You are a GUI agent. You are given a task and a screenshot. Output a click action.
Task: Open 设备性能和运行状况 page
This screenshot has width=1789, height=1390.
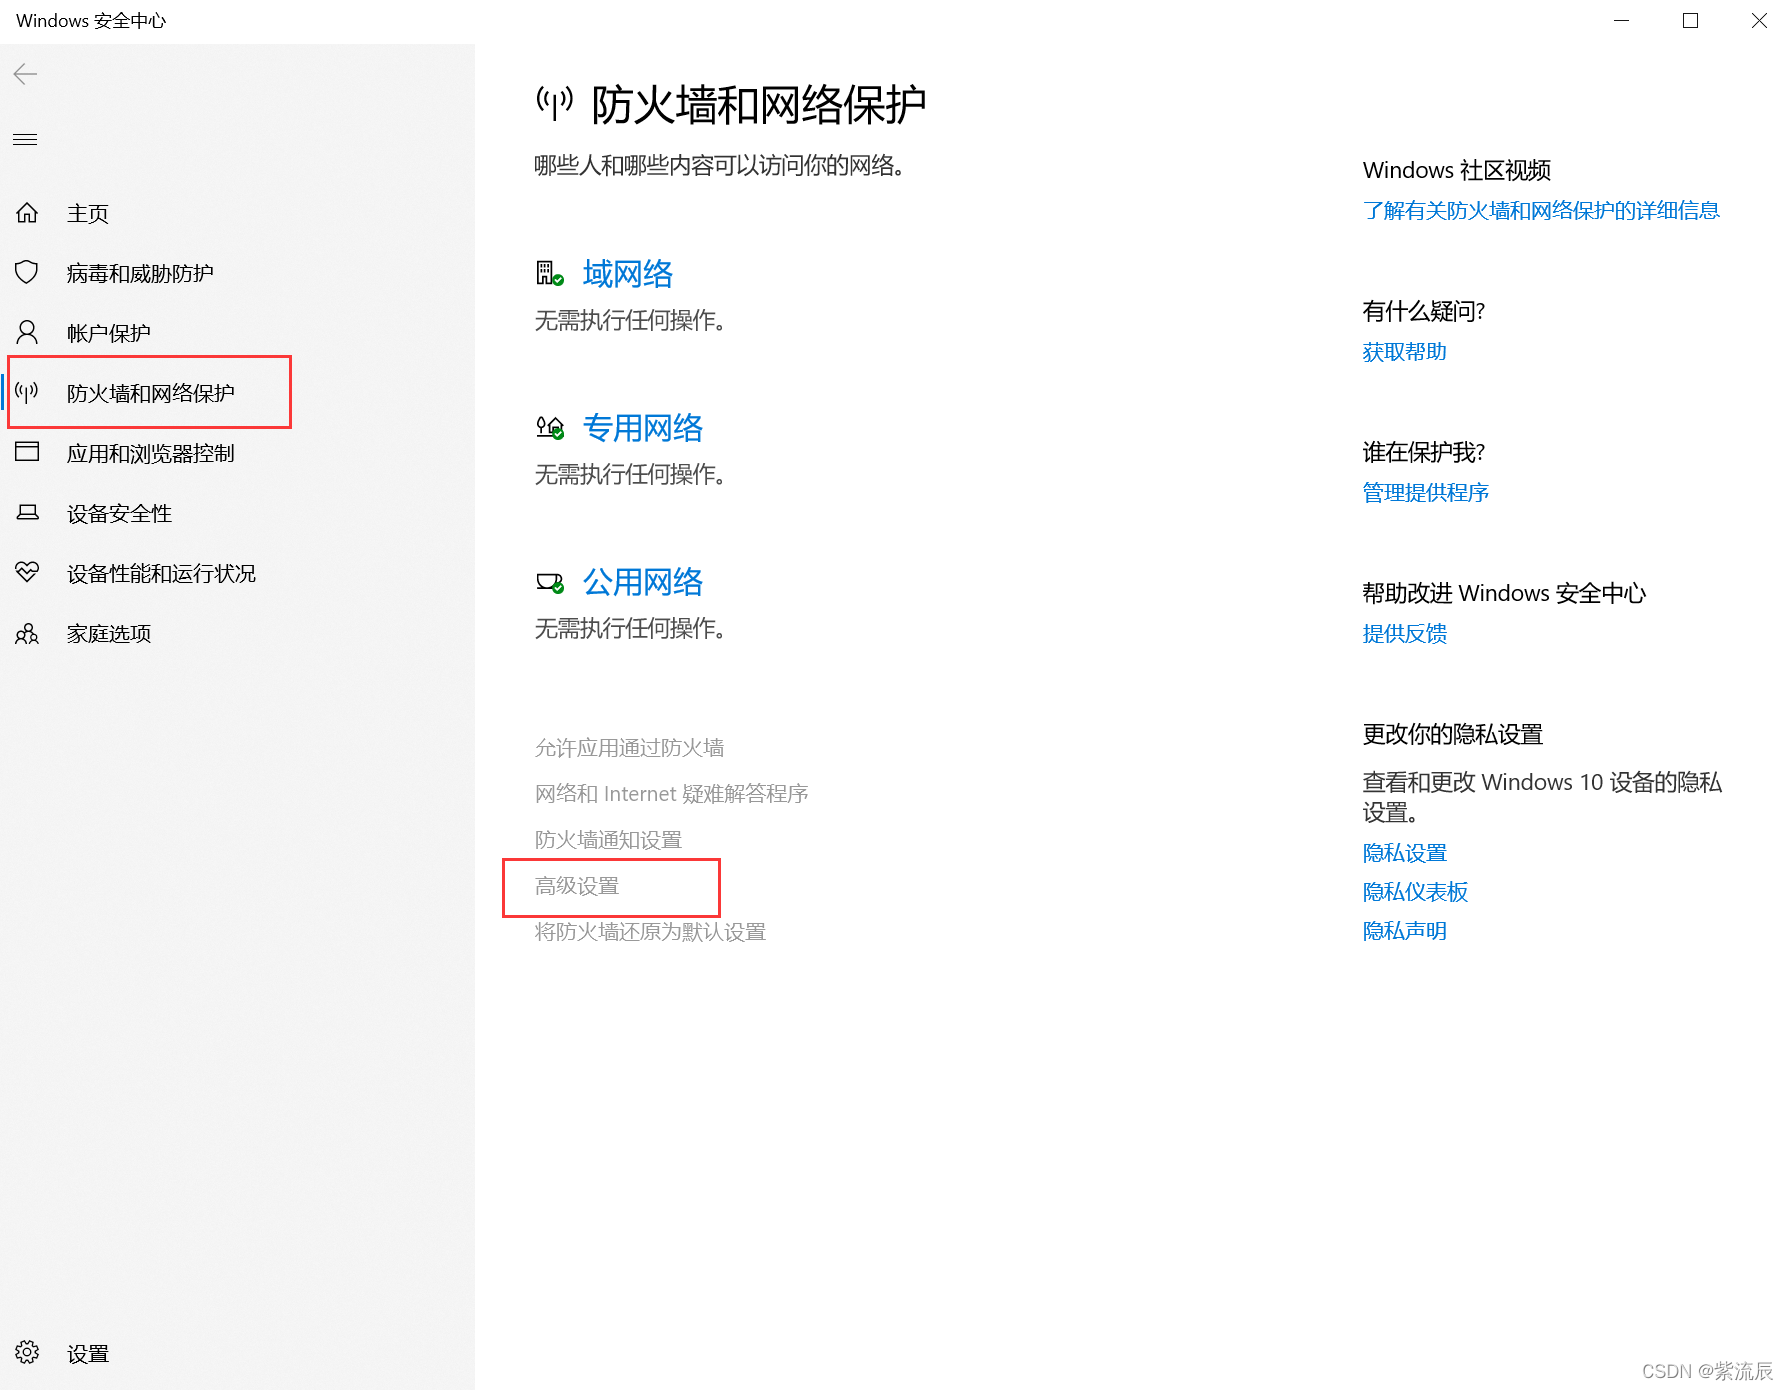pos(161,573)
